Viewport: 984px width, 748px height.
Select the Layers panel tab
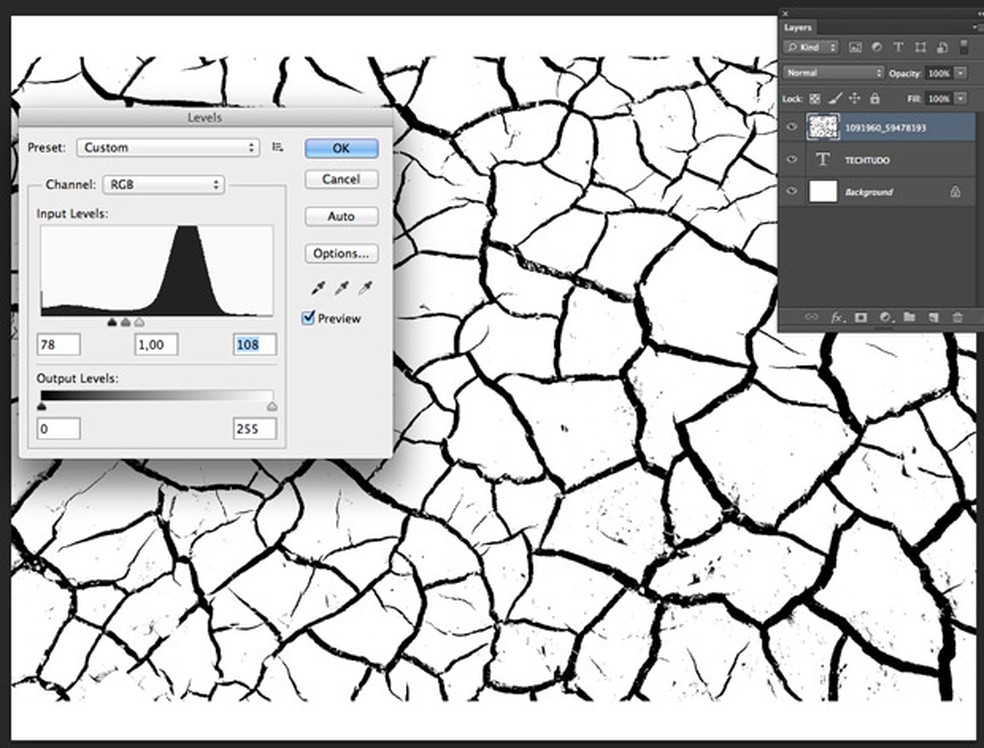798,27
